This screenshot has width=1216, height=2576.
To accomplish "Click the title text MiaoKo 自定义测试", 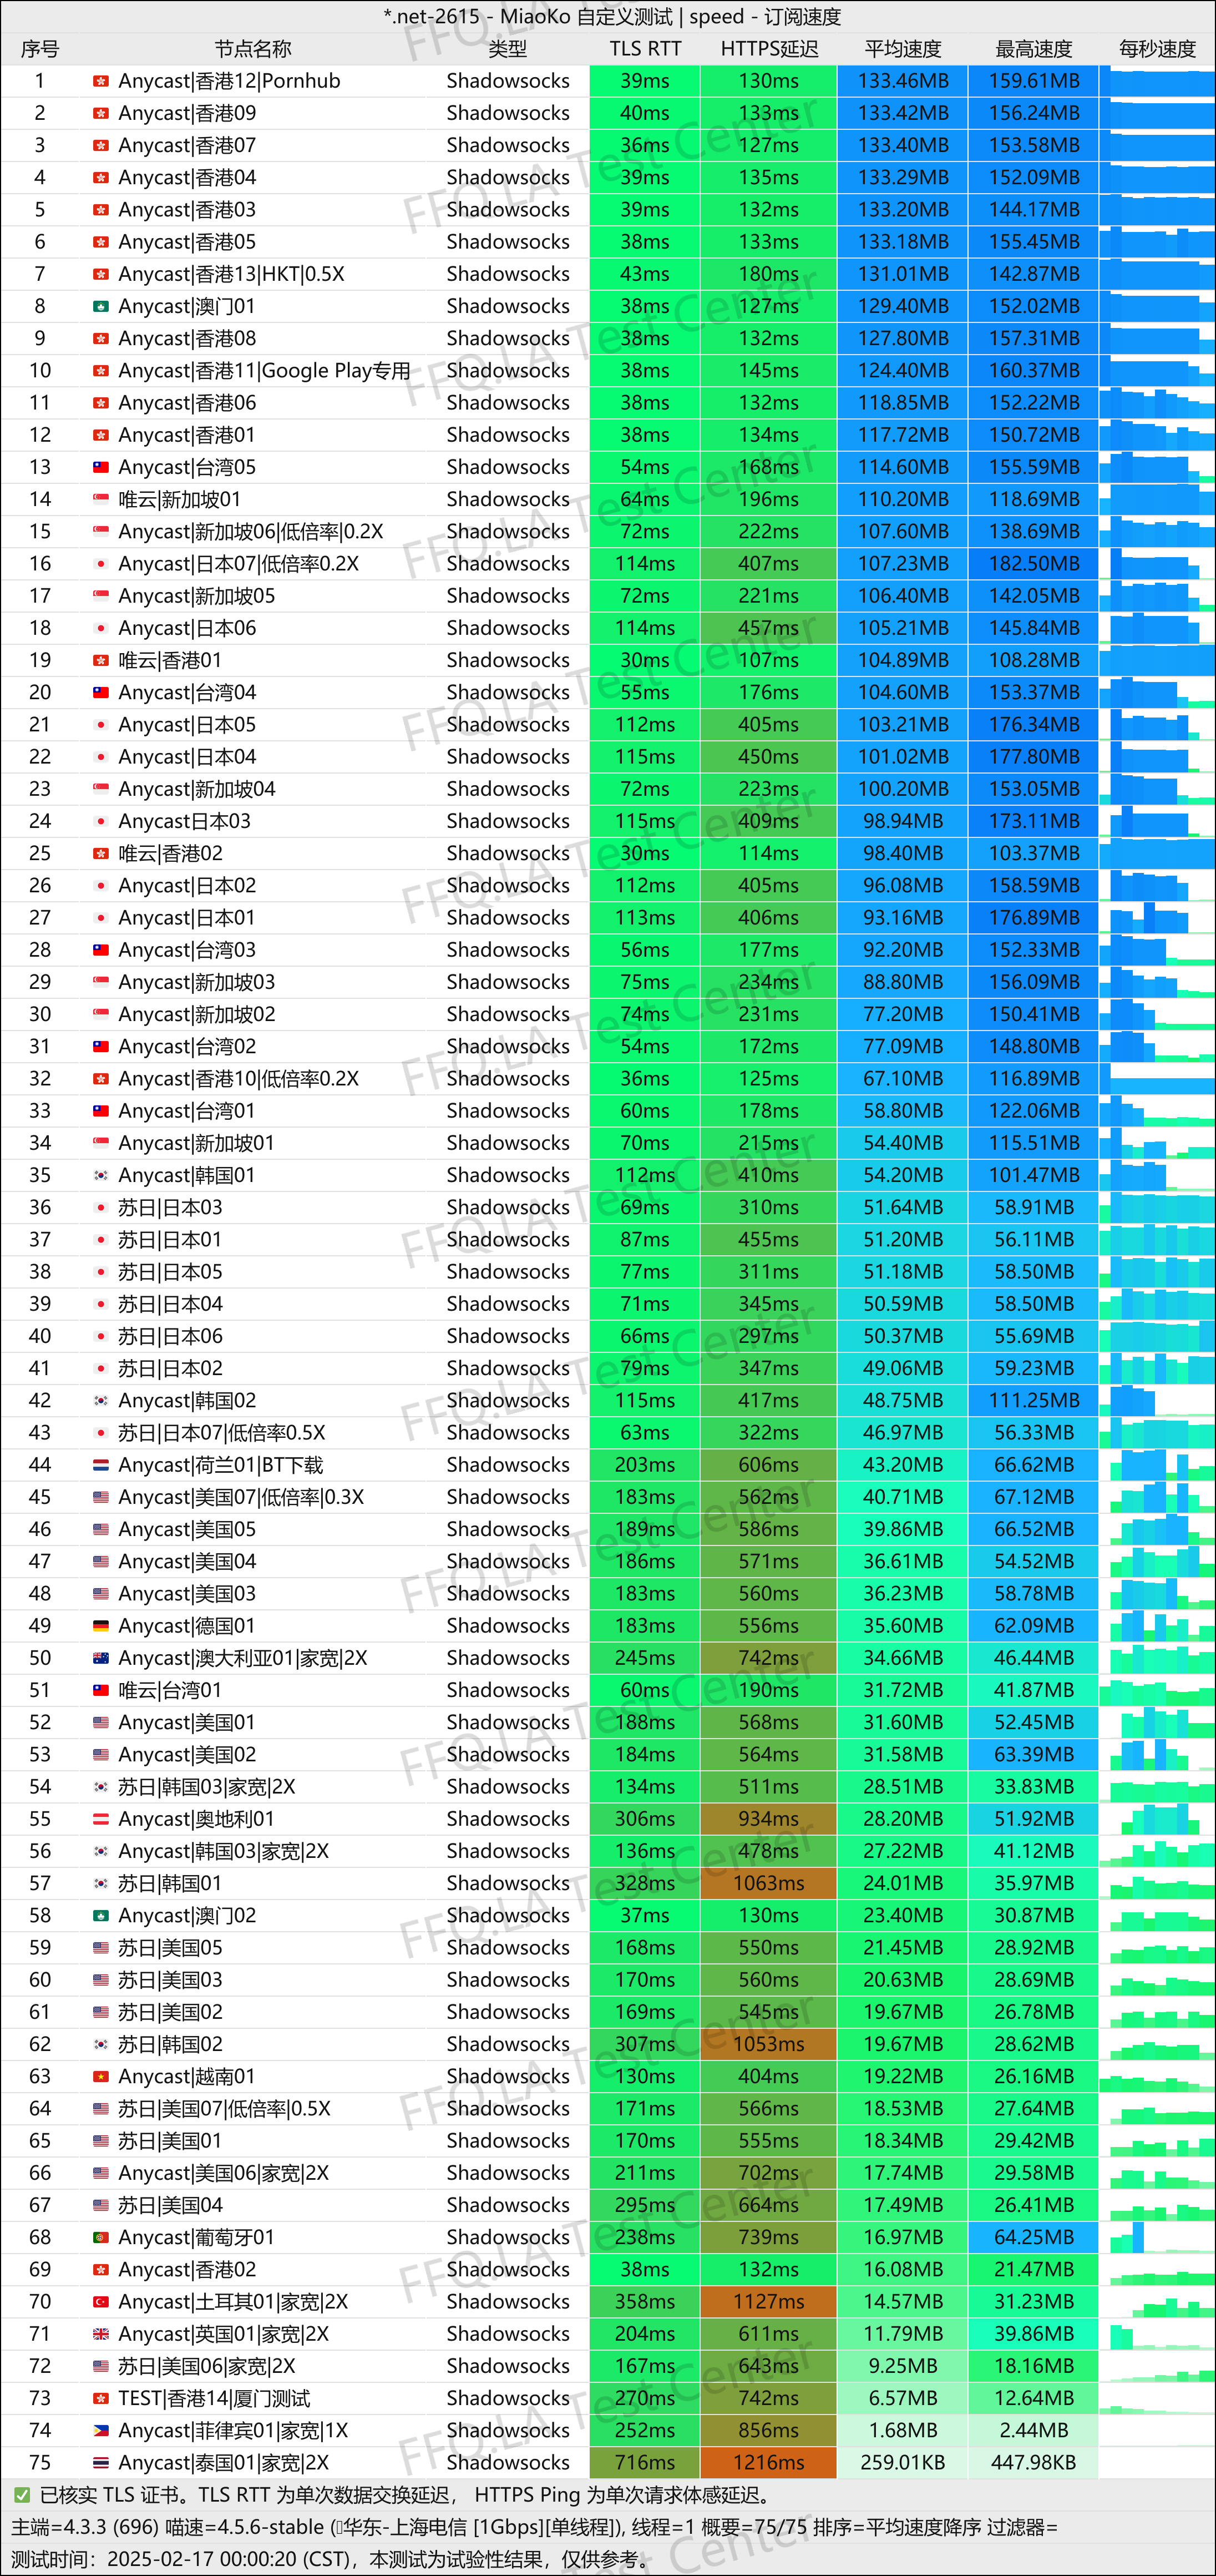I will coord(587,17).
